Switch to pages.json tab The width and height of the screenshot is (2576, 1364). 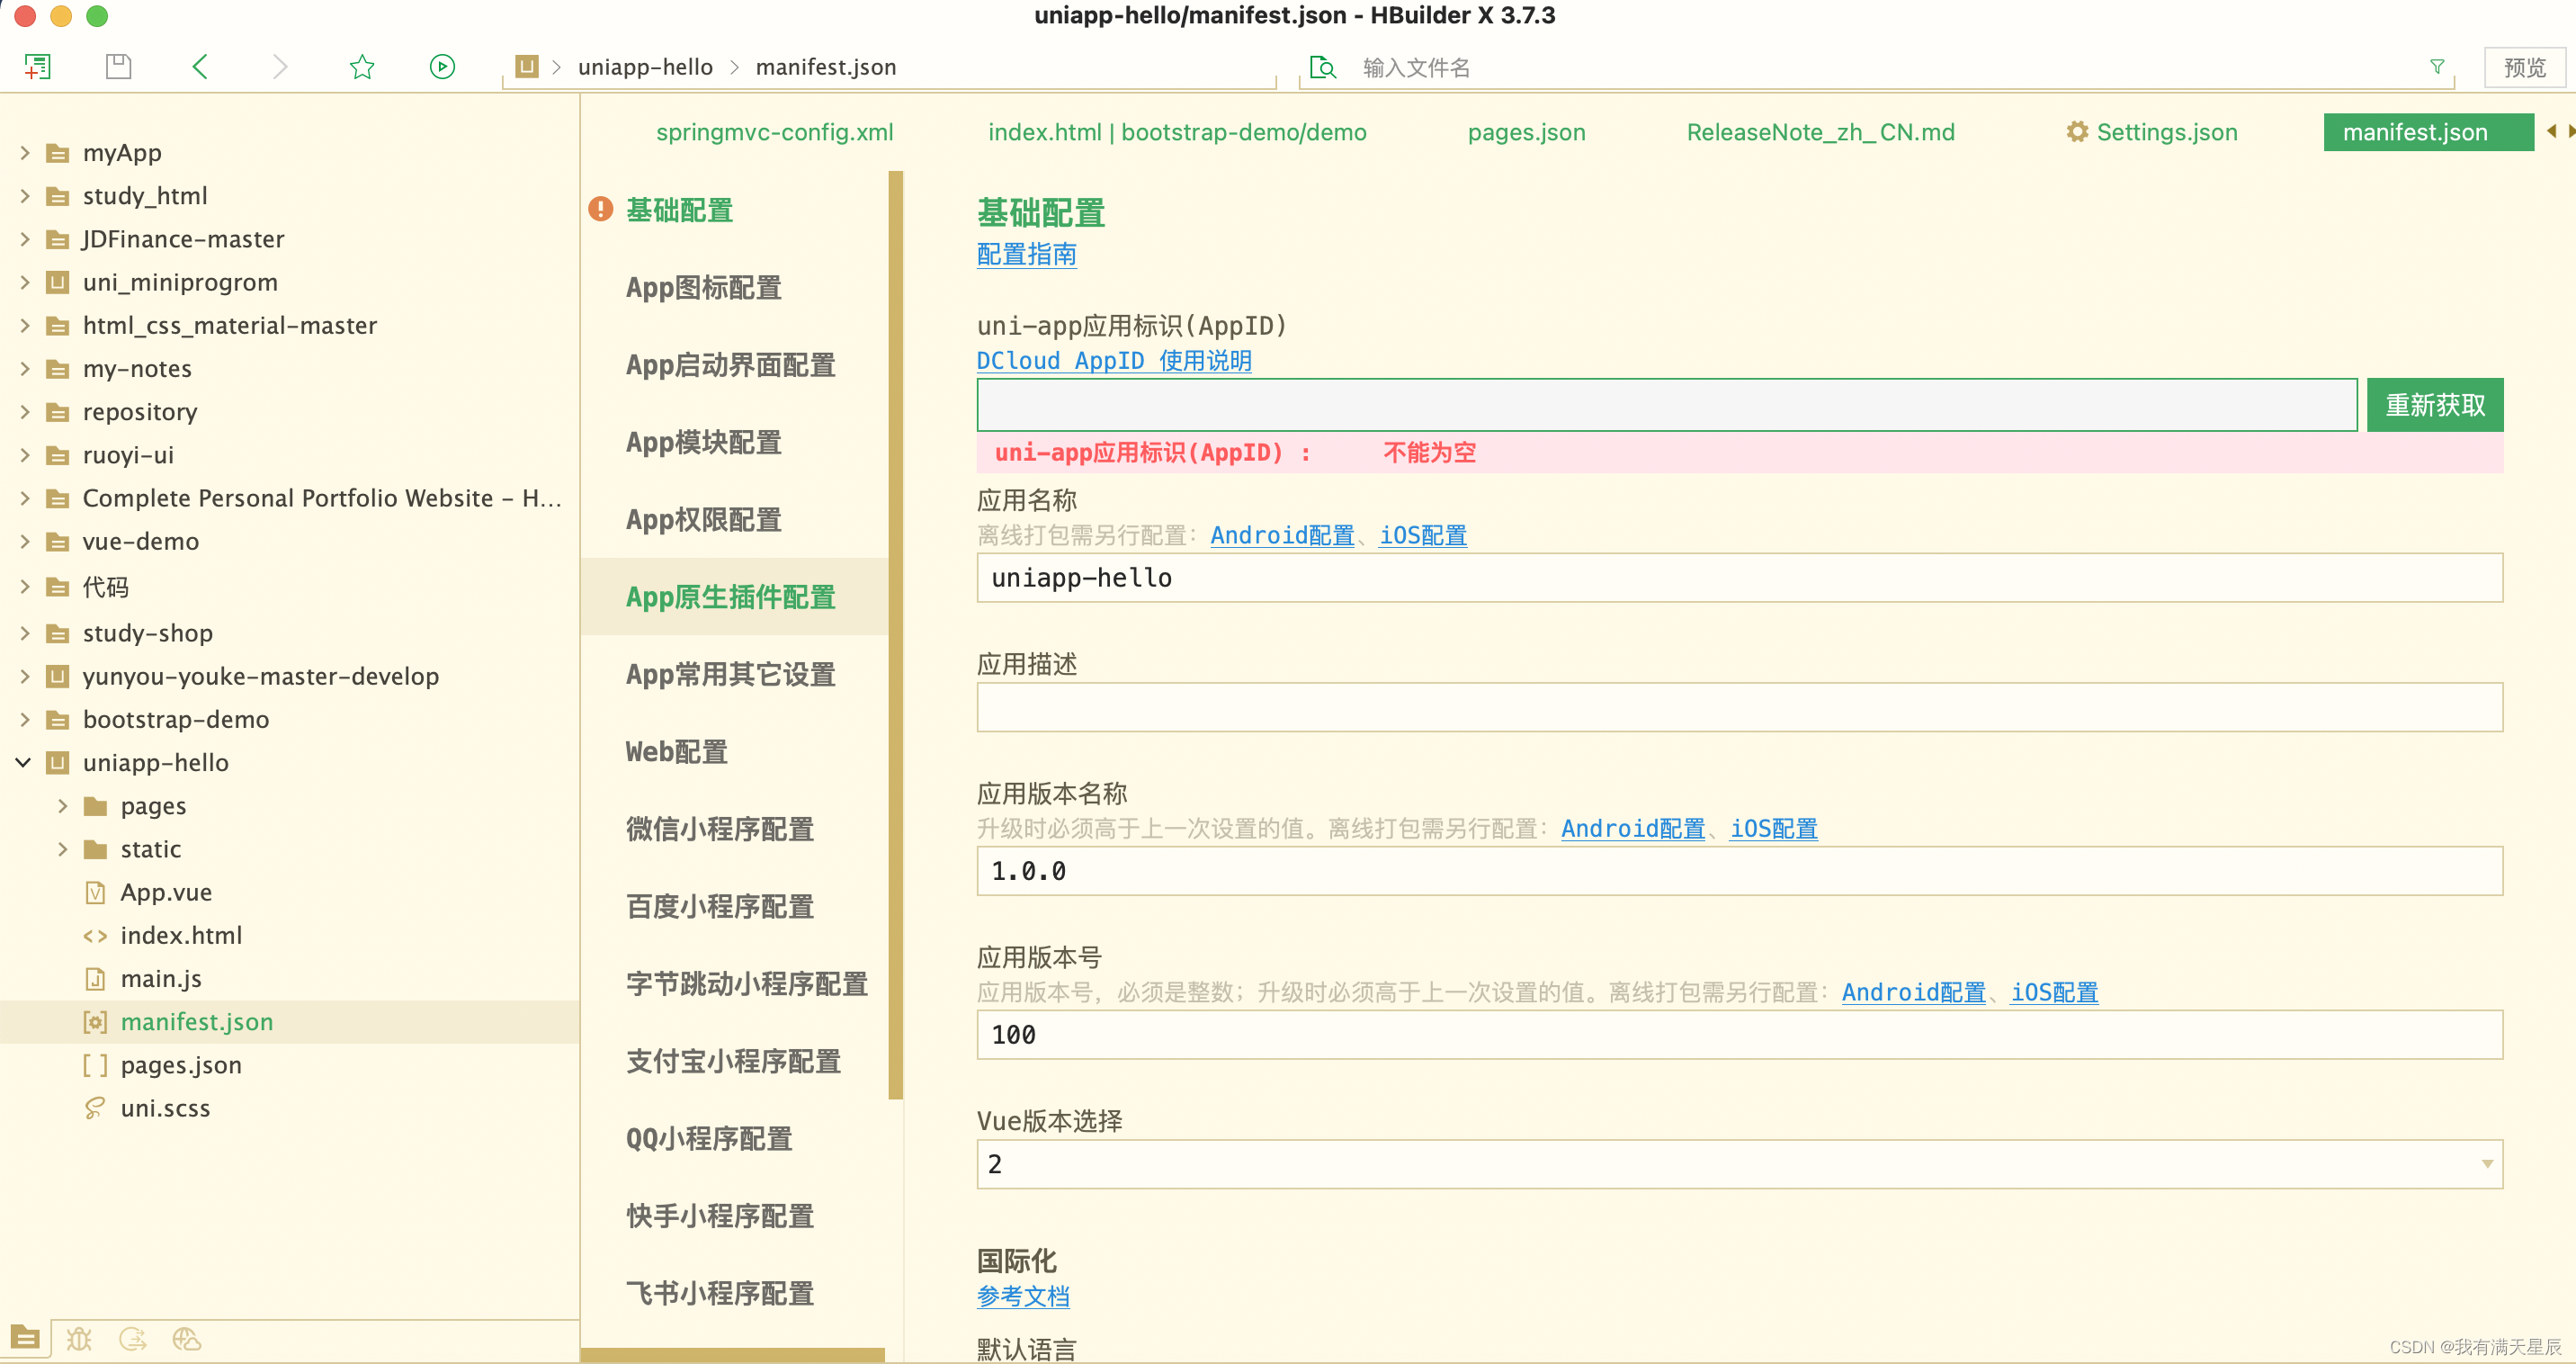point(1526,132)
